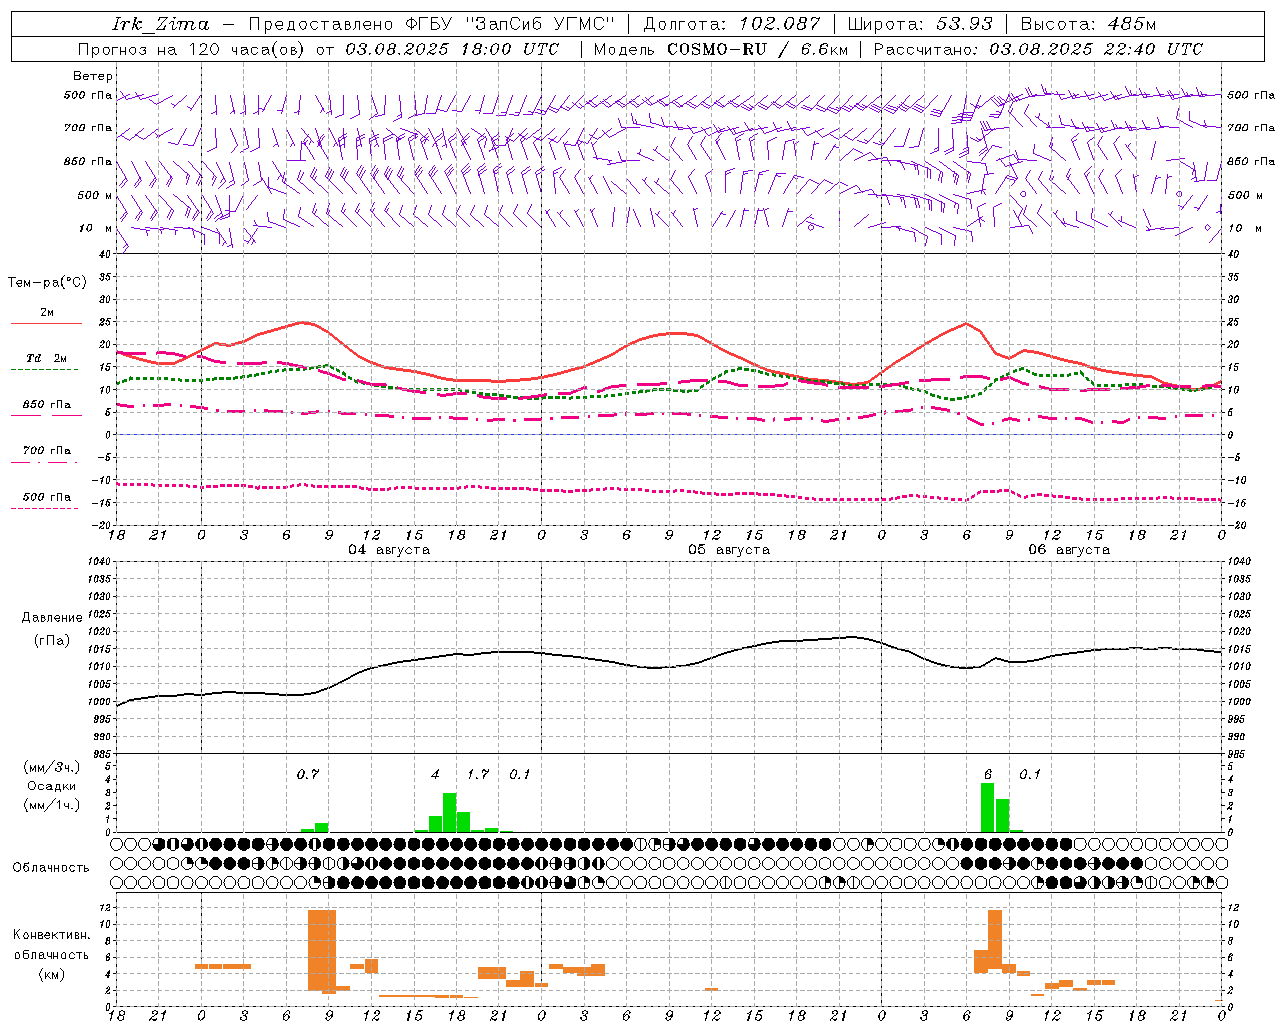Viewport: 1280px width, 1024px height.
Task: Click the "6" precipitation total above green bars
Action: [988, 774]
